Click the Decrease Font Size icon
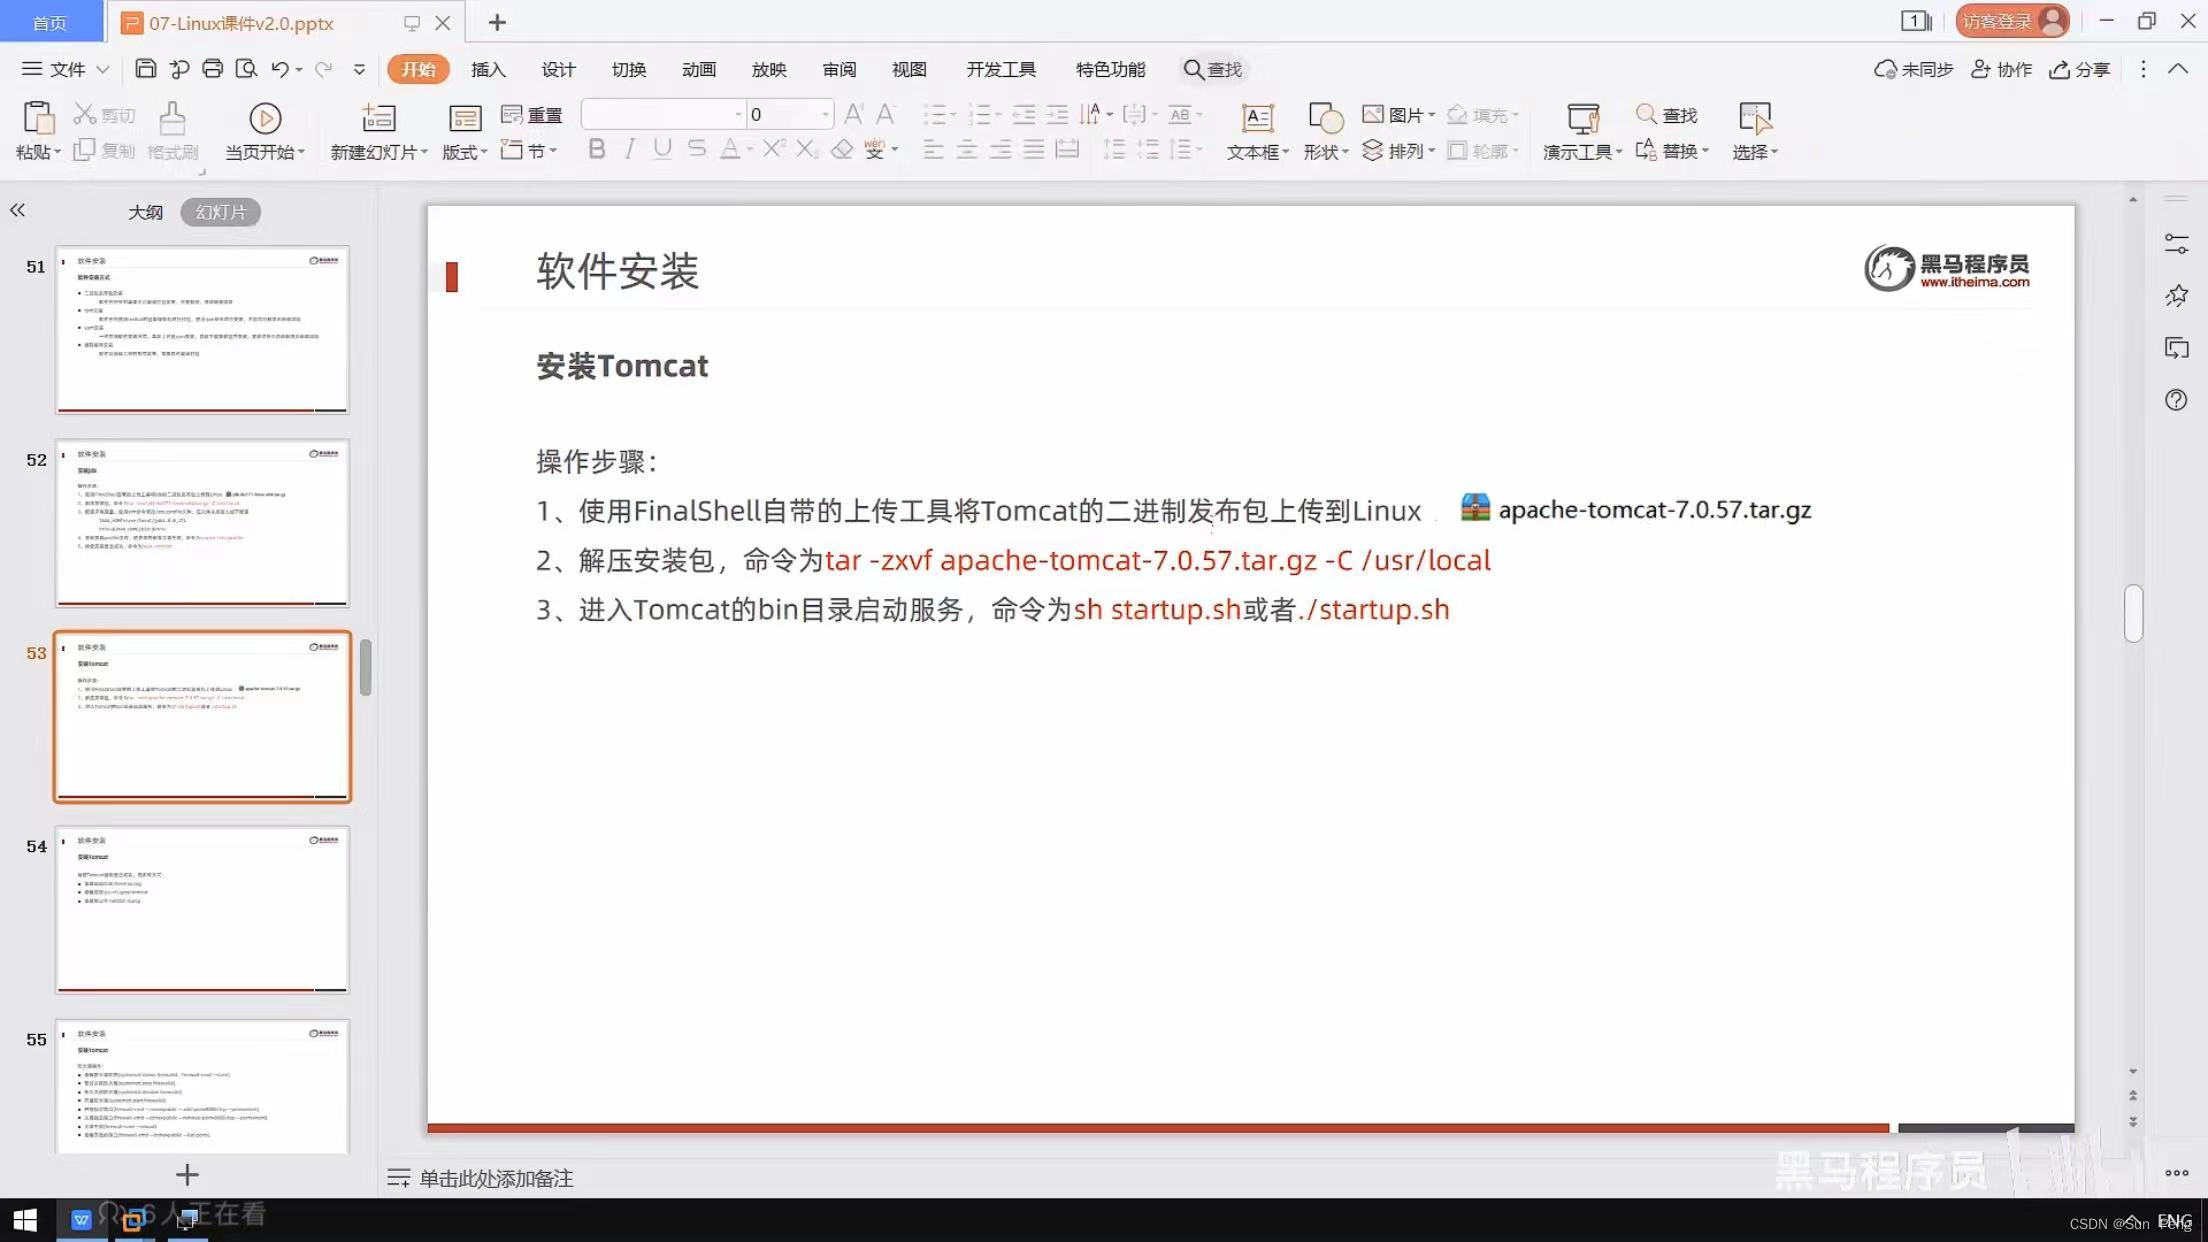The width and height of the screenshot is (2208, 1242). 885,114
